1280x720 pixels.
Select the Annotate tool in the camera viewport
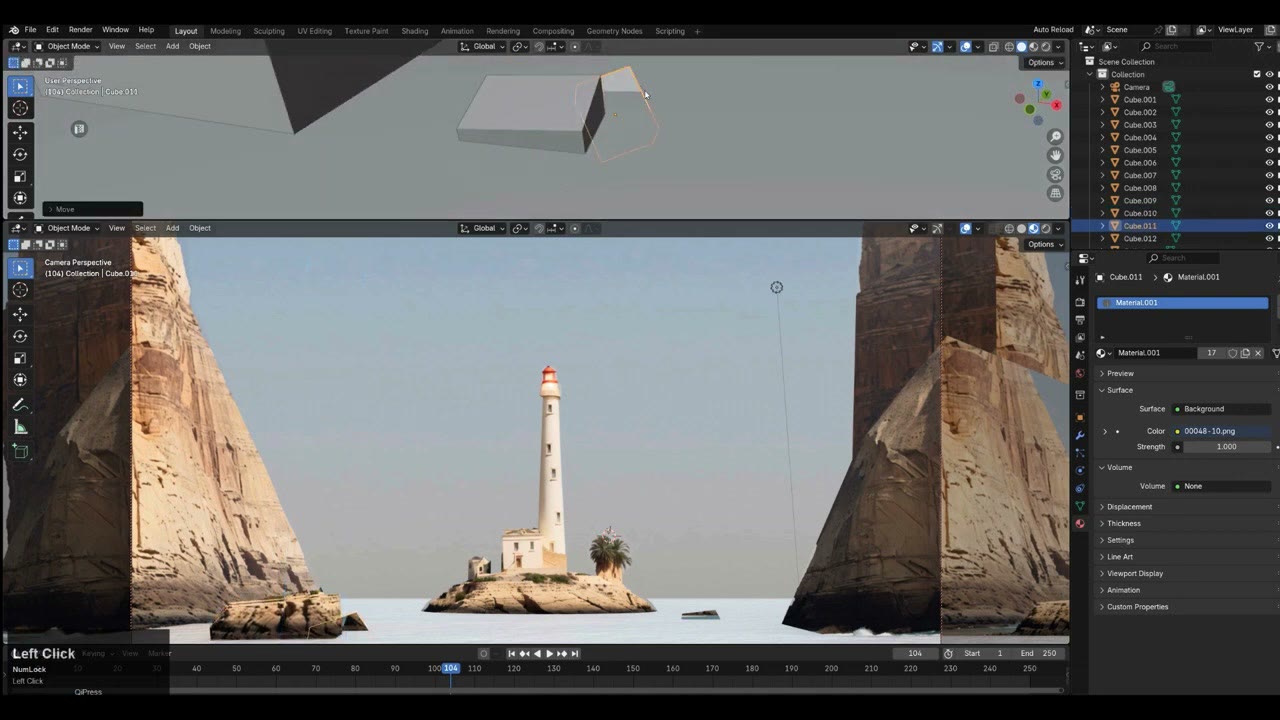pos(20,405)
